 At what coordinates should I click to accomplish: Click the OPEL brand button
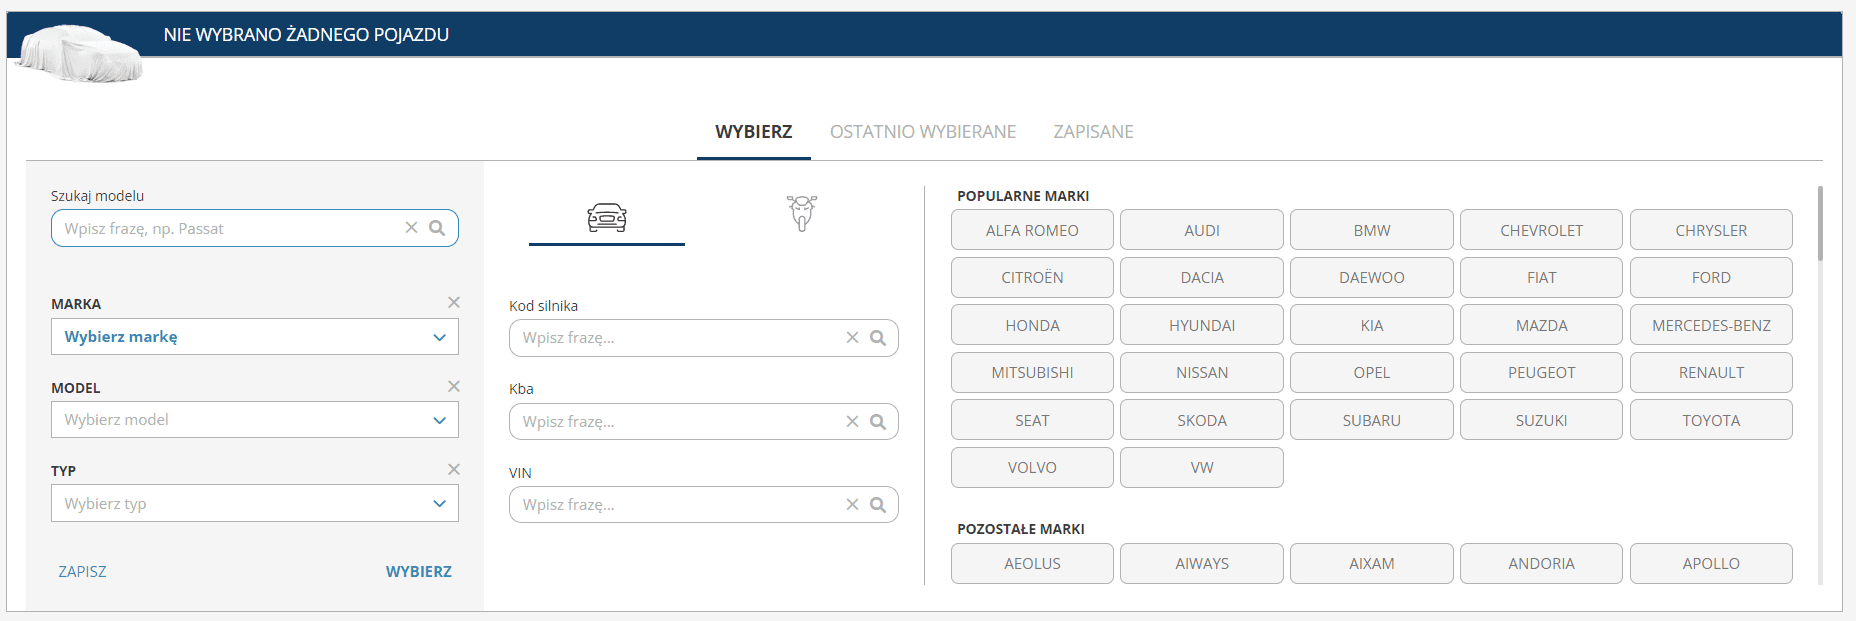[x=1372, y=372]
